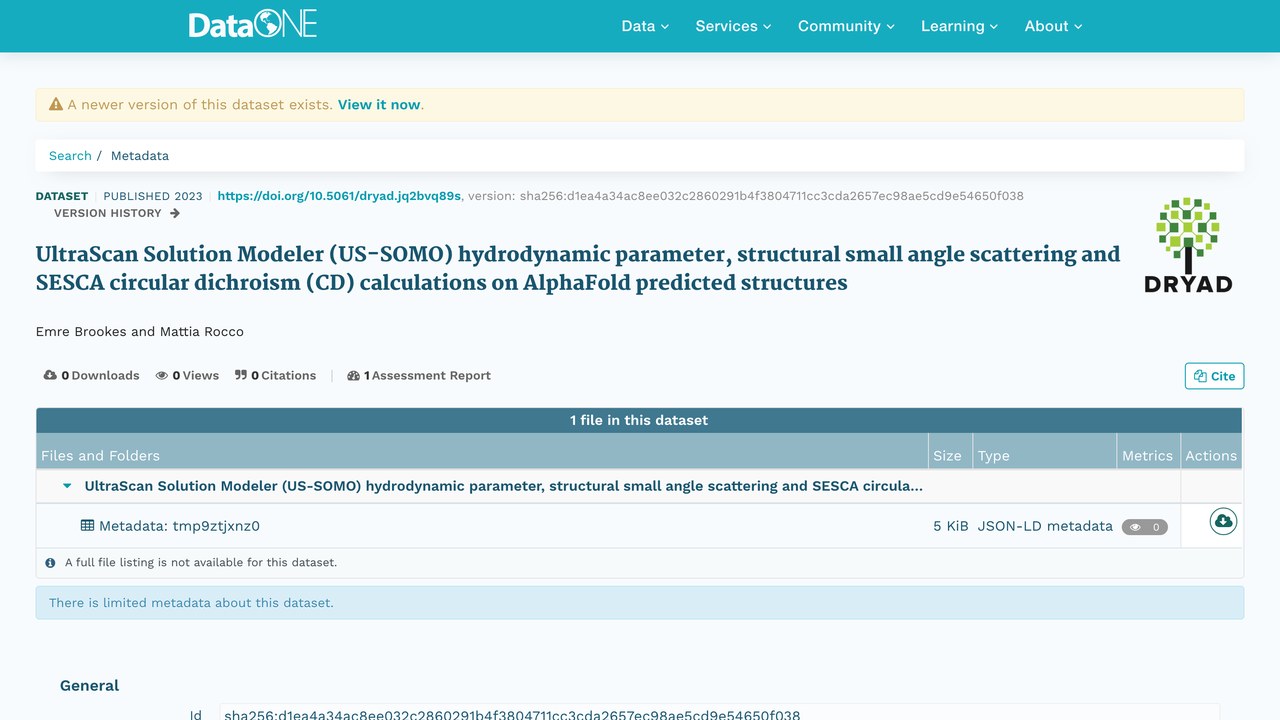Click the eye icon next to Views
This screenshot has width=1280, height=720.
coord(162,376)
